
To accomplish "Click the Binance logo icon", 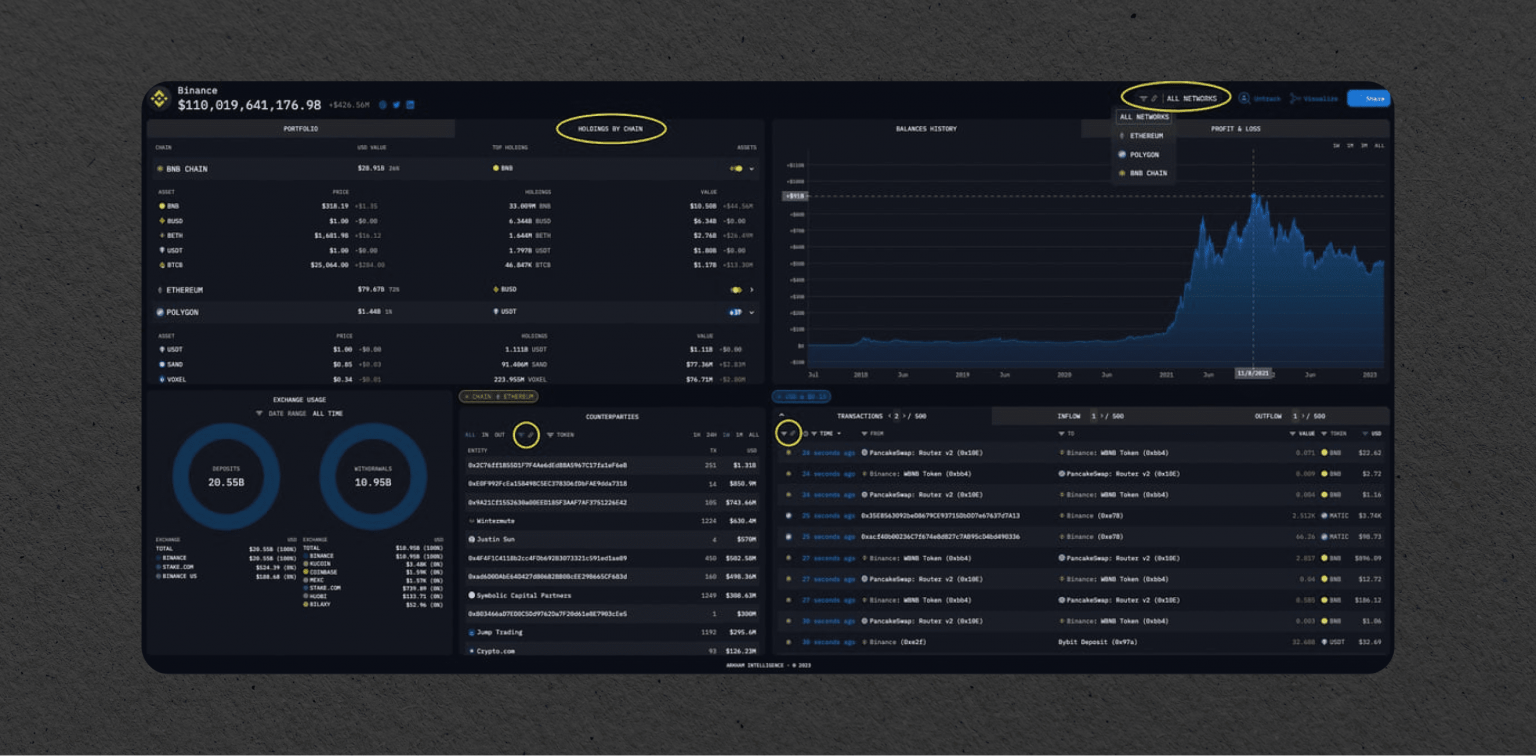I will (x=161, y=97).
